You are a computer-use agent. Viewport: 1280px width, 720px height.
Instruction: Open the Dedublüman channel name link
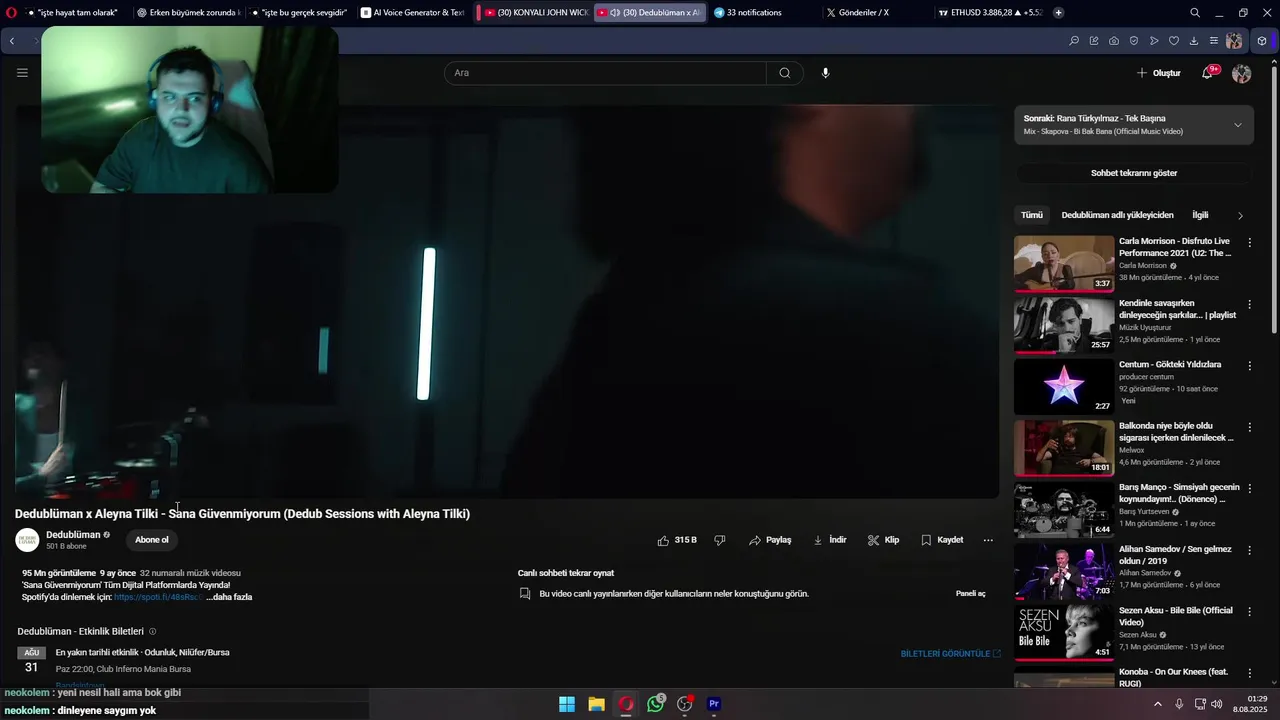coord(73,535)
